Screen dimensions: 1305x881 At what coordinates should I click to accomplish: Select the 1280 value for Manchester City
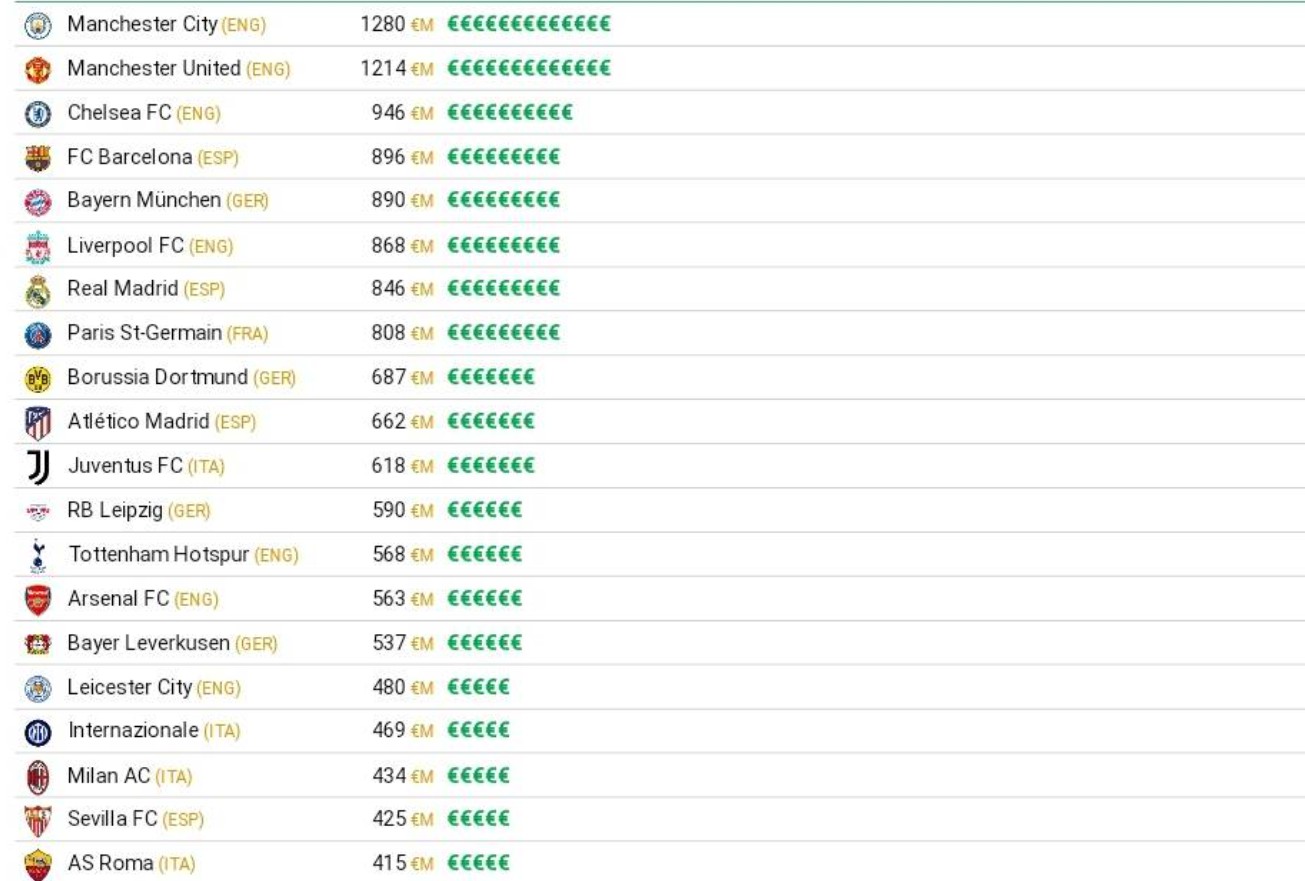click(x=383, y=24)
